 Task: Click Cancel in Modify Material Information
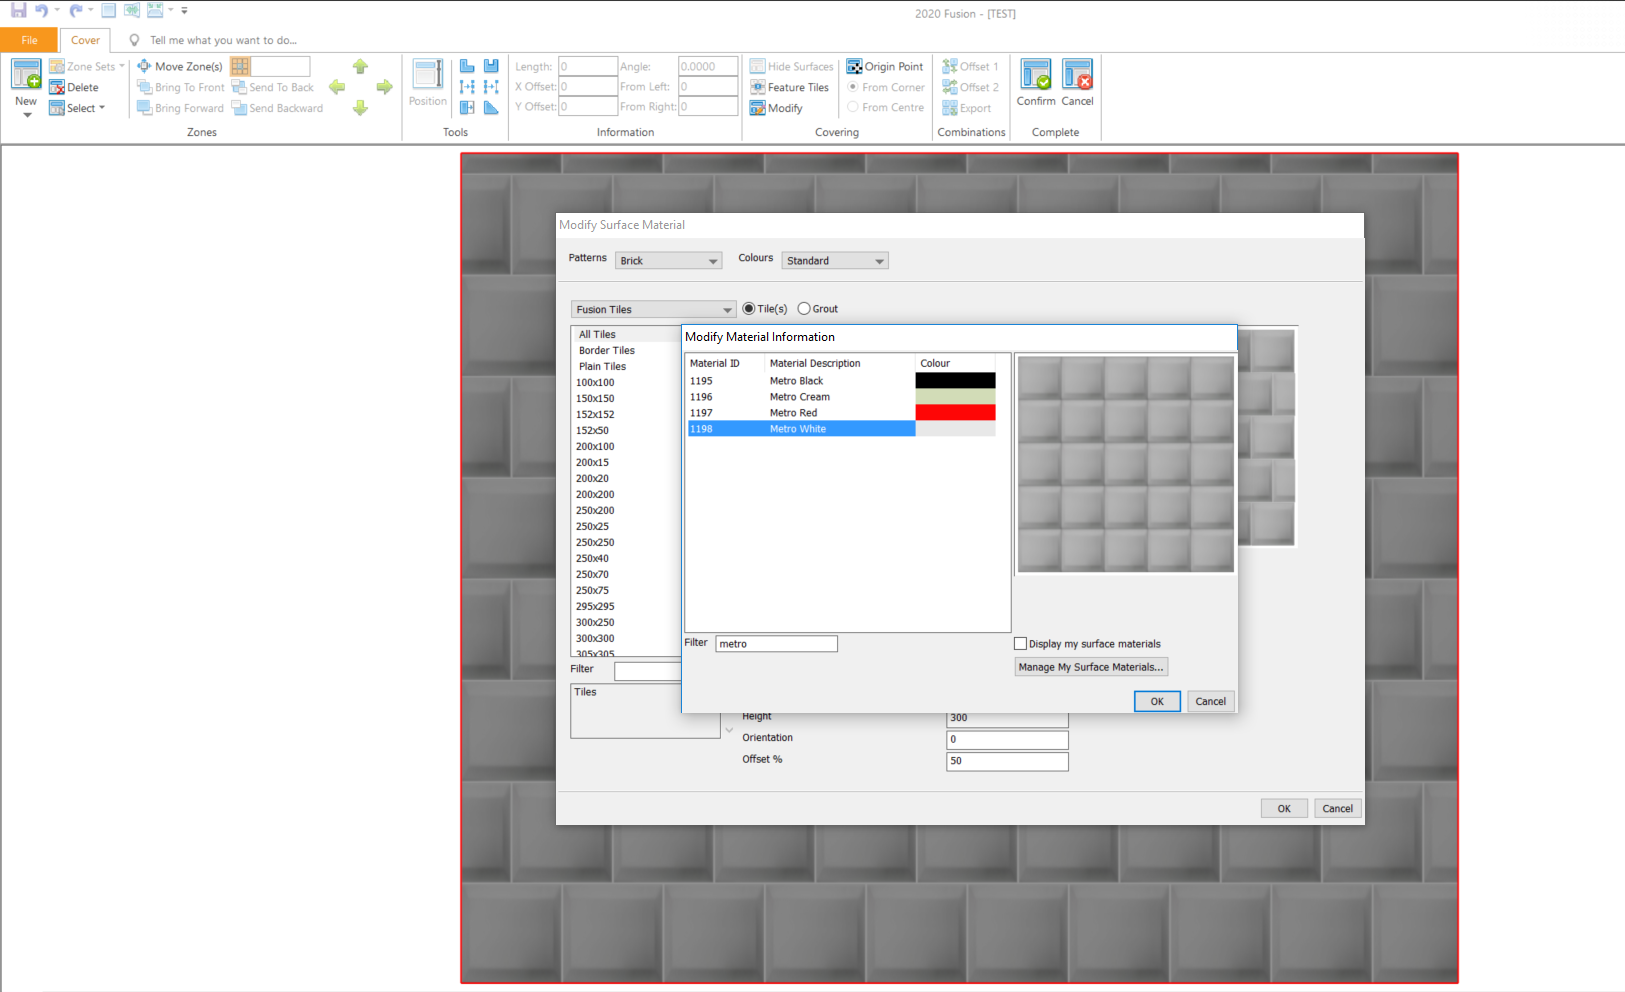point(1211,701)
